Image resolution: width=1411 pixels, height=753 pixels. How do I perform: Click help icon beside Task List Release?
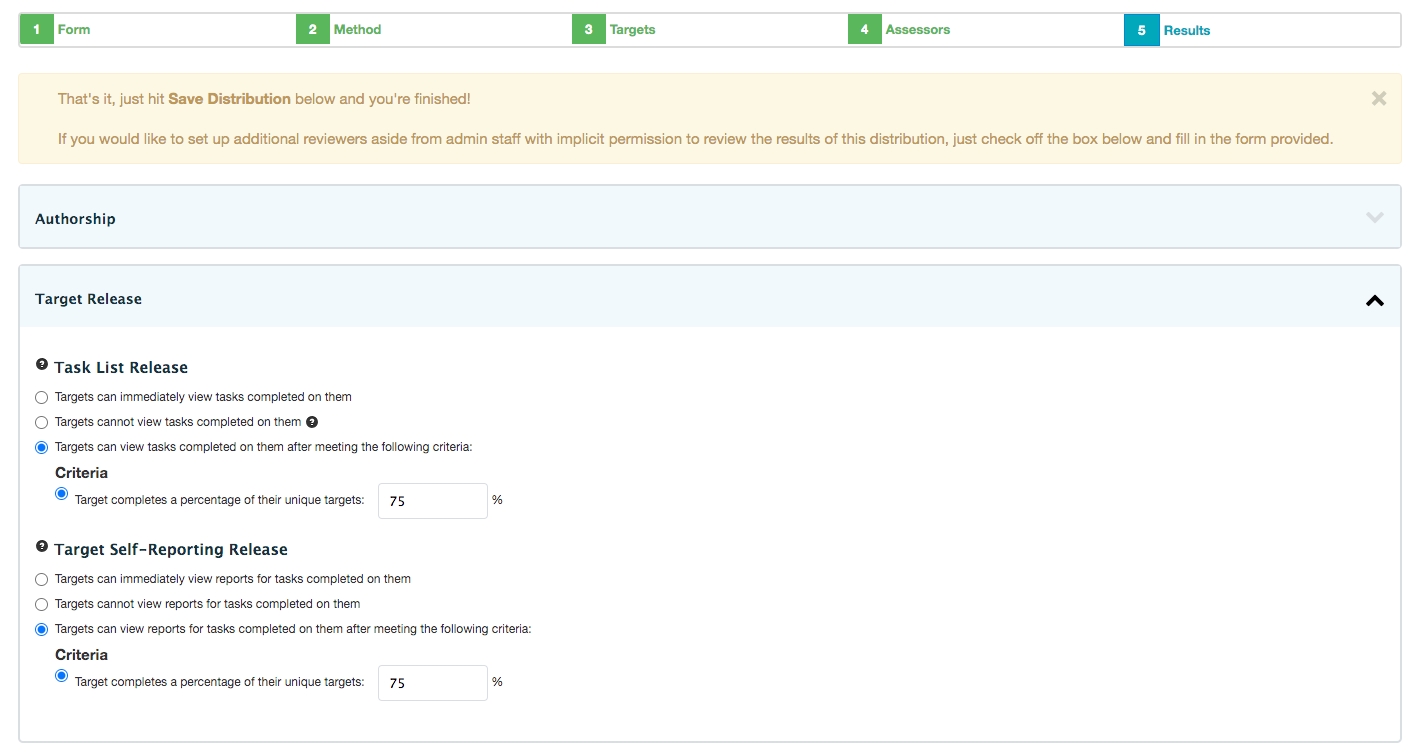pyautogui.click(x=42, y=365)
